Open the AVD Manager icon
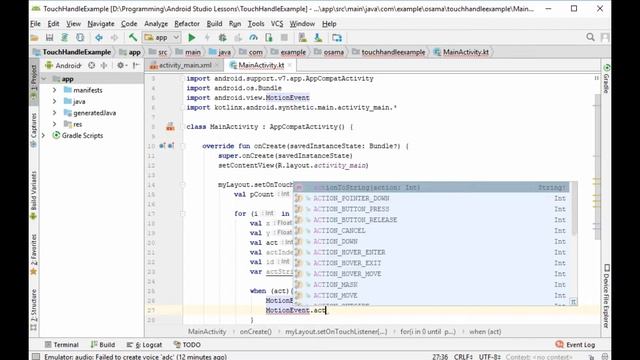The width and height of the screenshot is (640, 360). [302, 38]
